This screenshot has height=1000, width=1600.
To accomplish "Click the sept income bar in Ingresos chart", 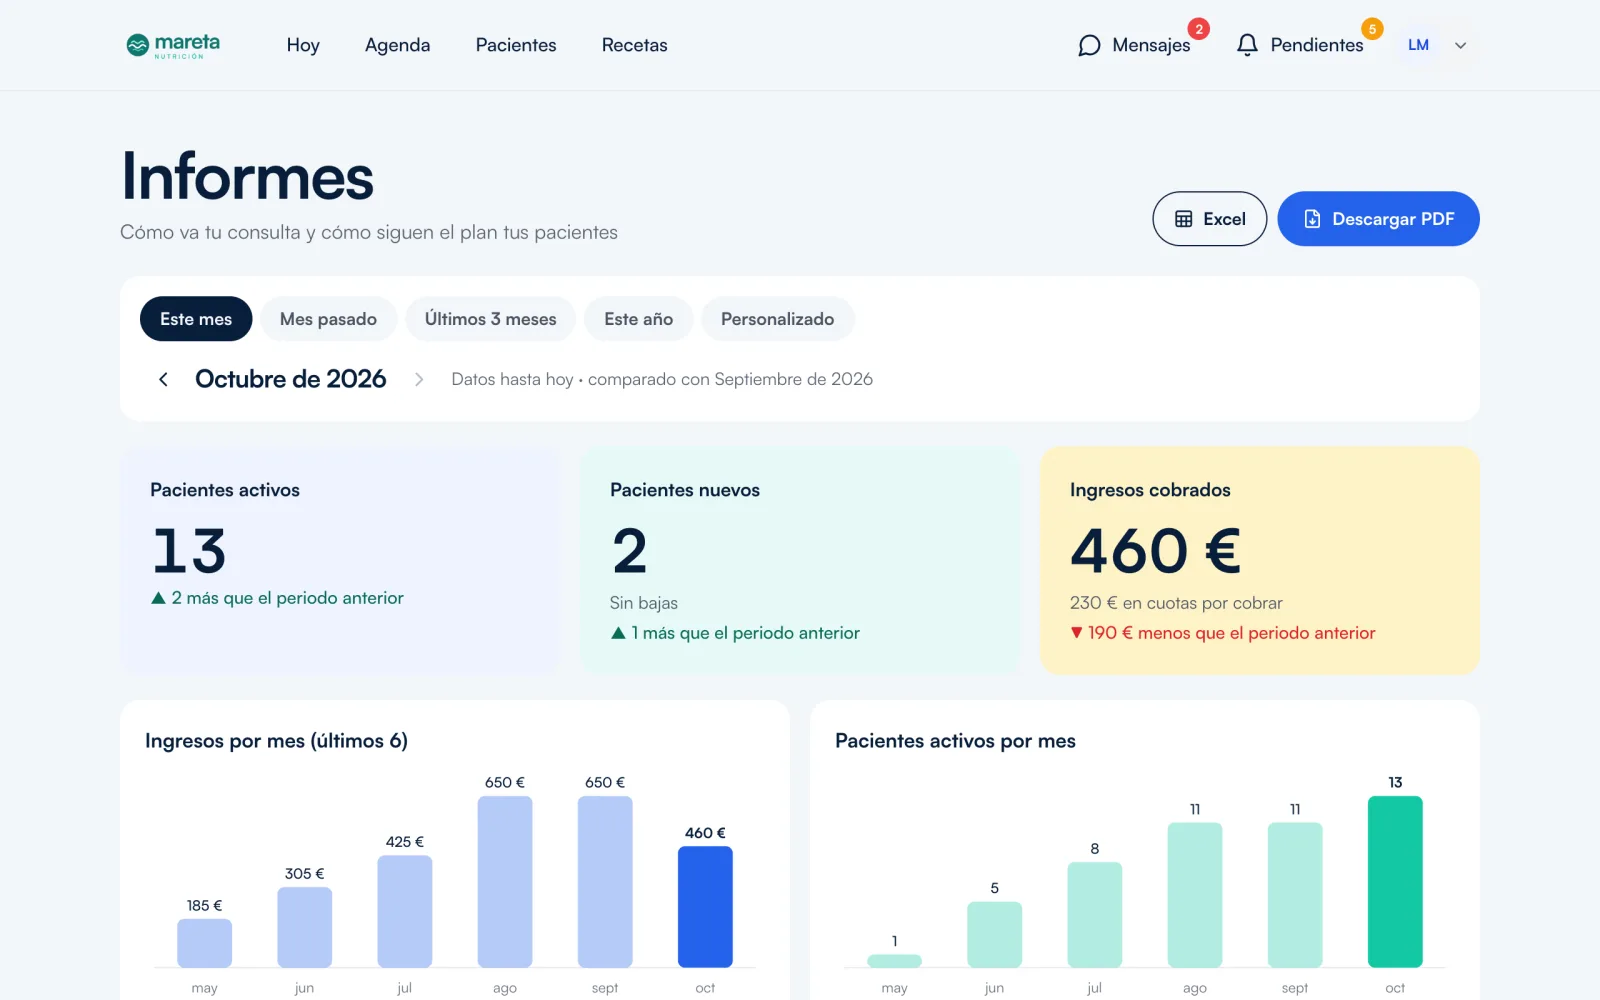I will (605, 882).
